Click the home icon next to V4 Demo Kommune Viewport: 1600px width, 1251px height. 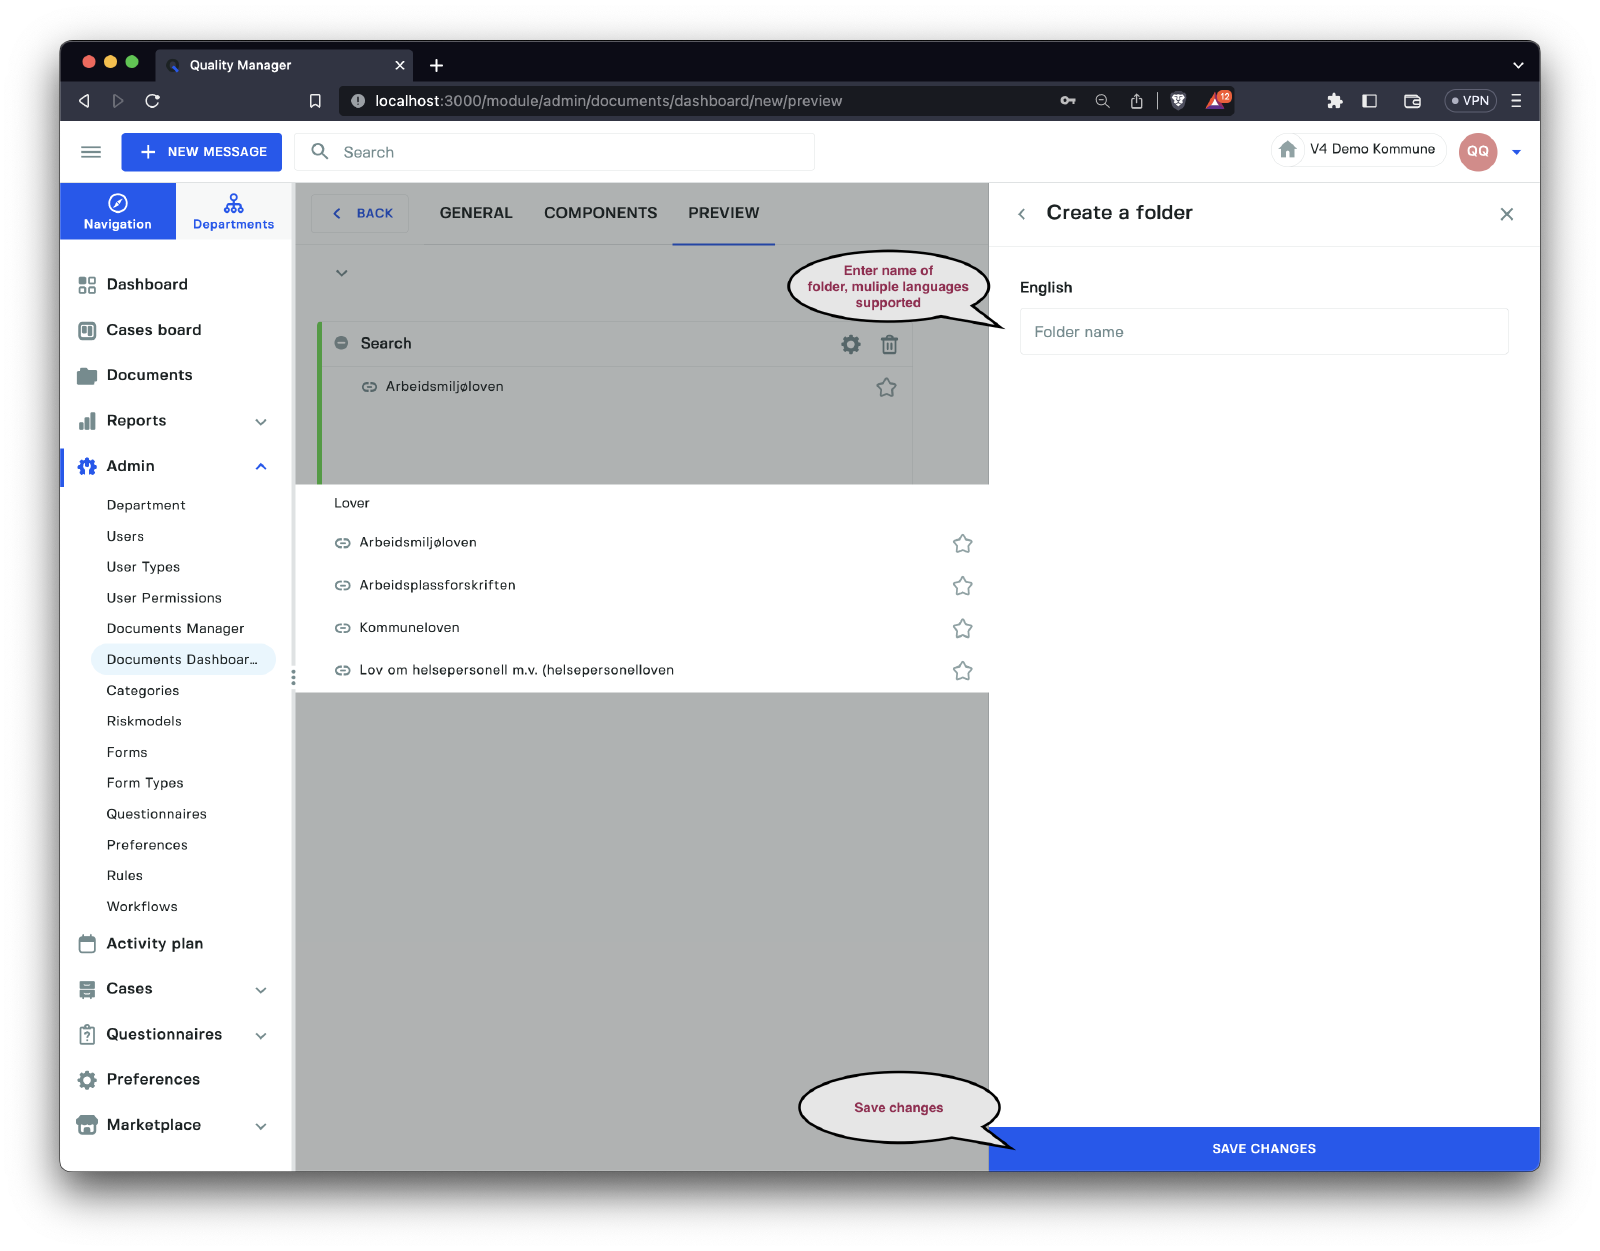click(1288, 150)
